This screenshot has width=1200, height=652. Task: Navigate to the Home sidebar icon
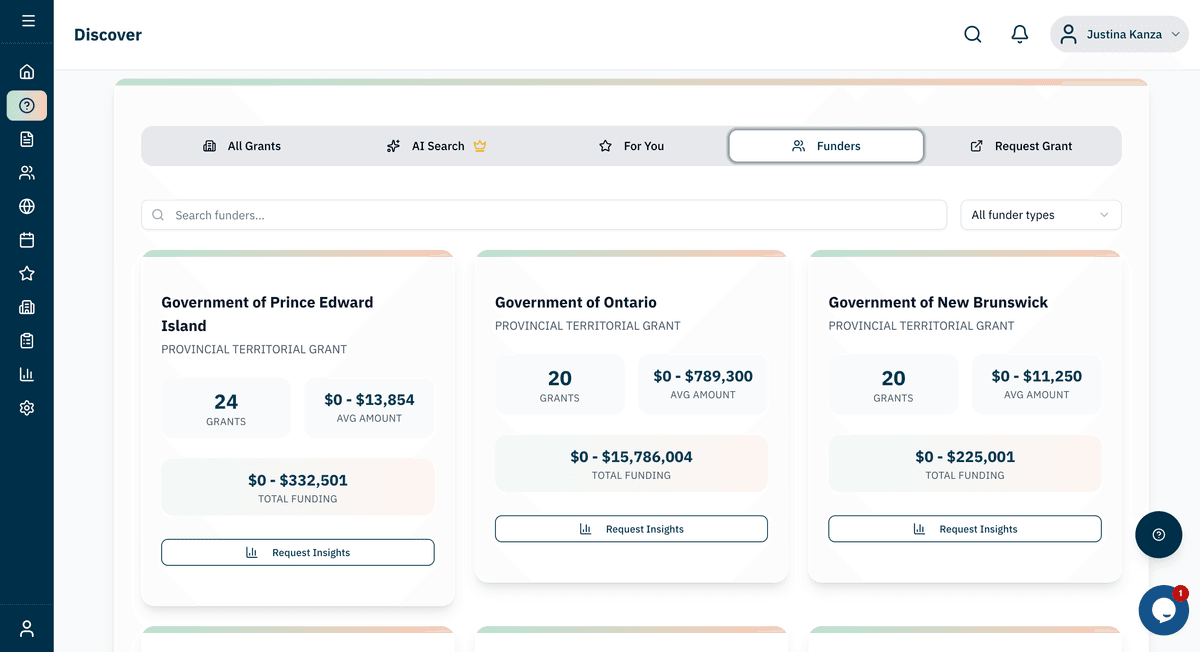point(26,71)
